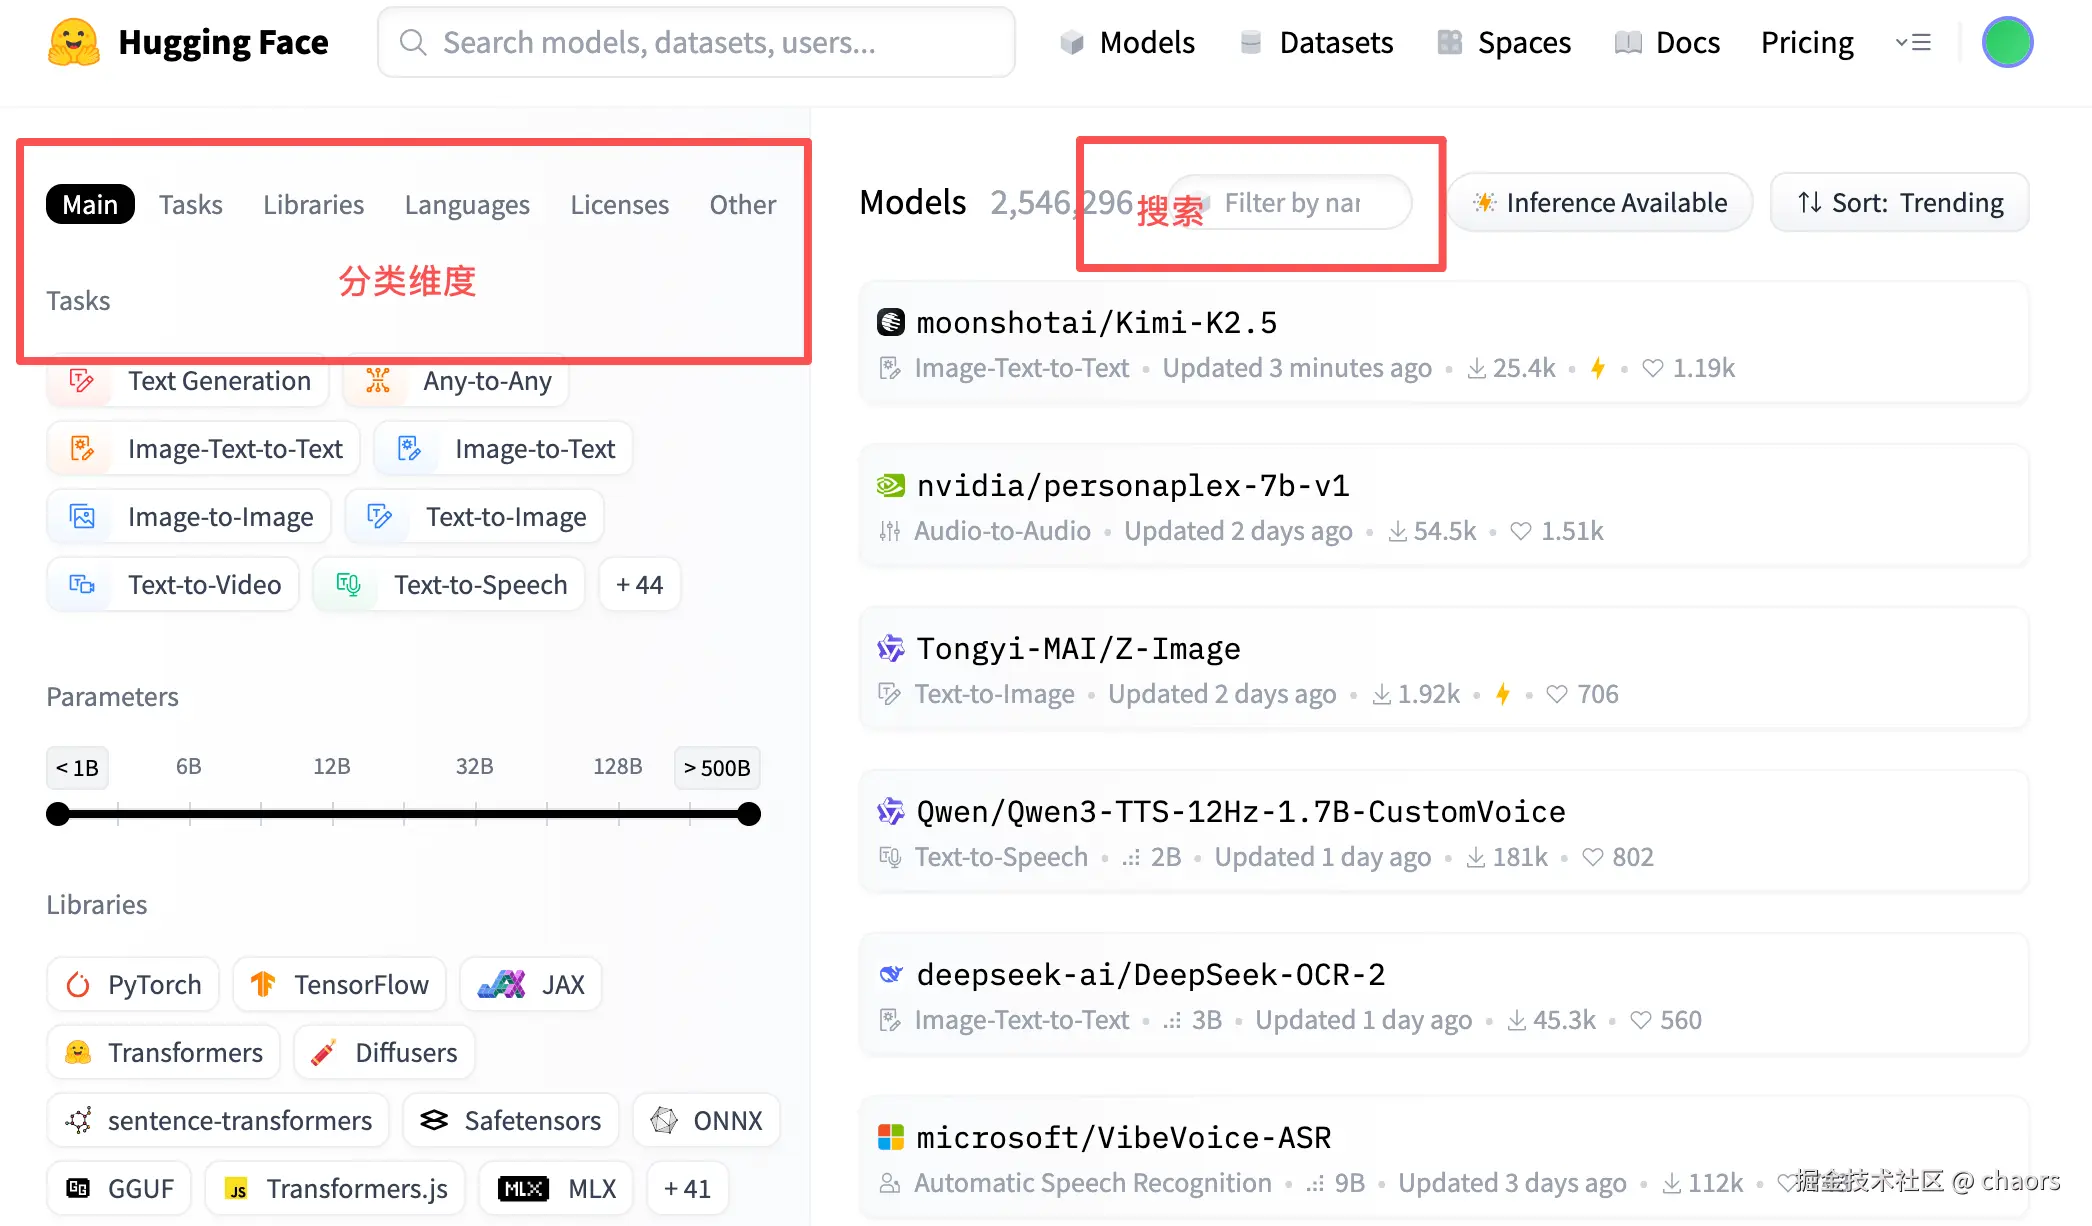The width and height of the screenshot is (2092, 1226).
Task: Open the Qwen3-TTS-12Hz-1.7B-CustomVoice model link
Action: pos(1240,812)
